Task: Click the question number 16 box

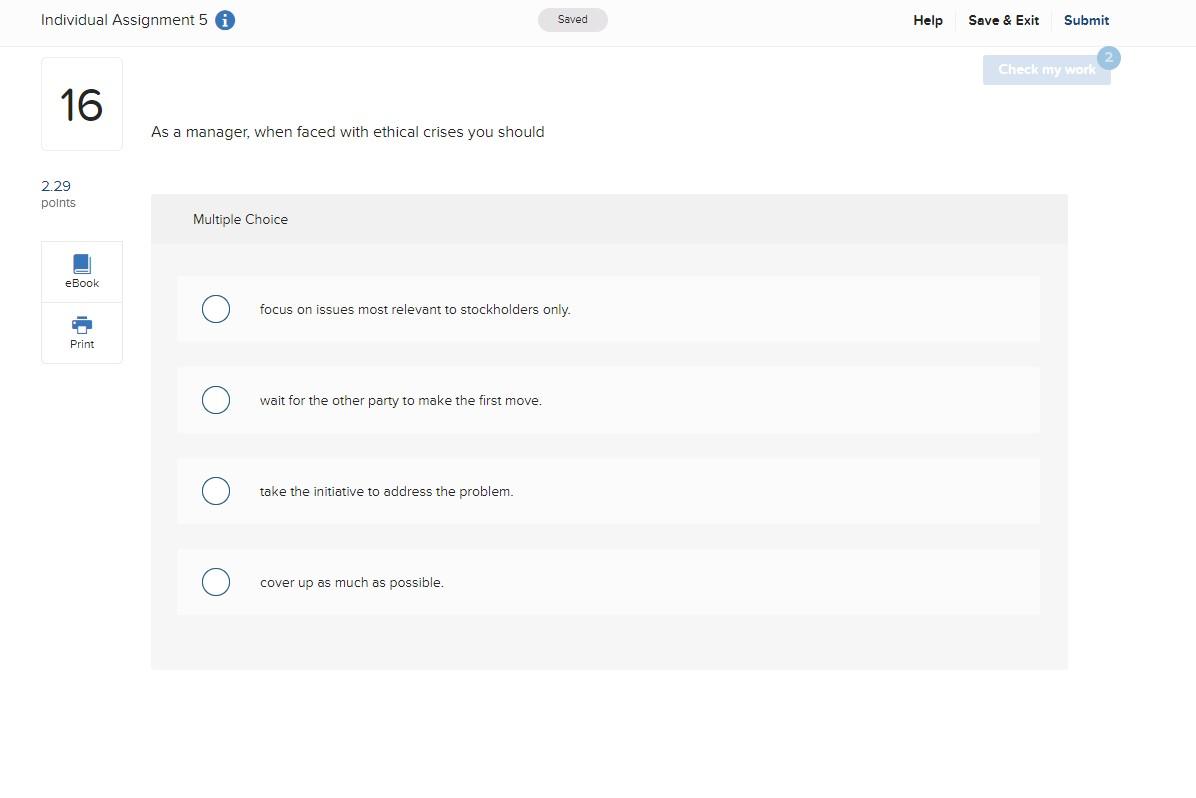Action: coord(82,104)
